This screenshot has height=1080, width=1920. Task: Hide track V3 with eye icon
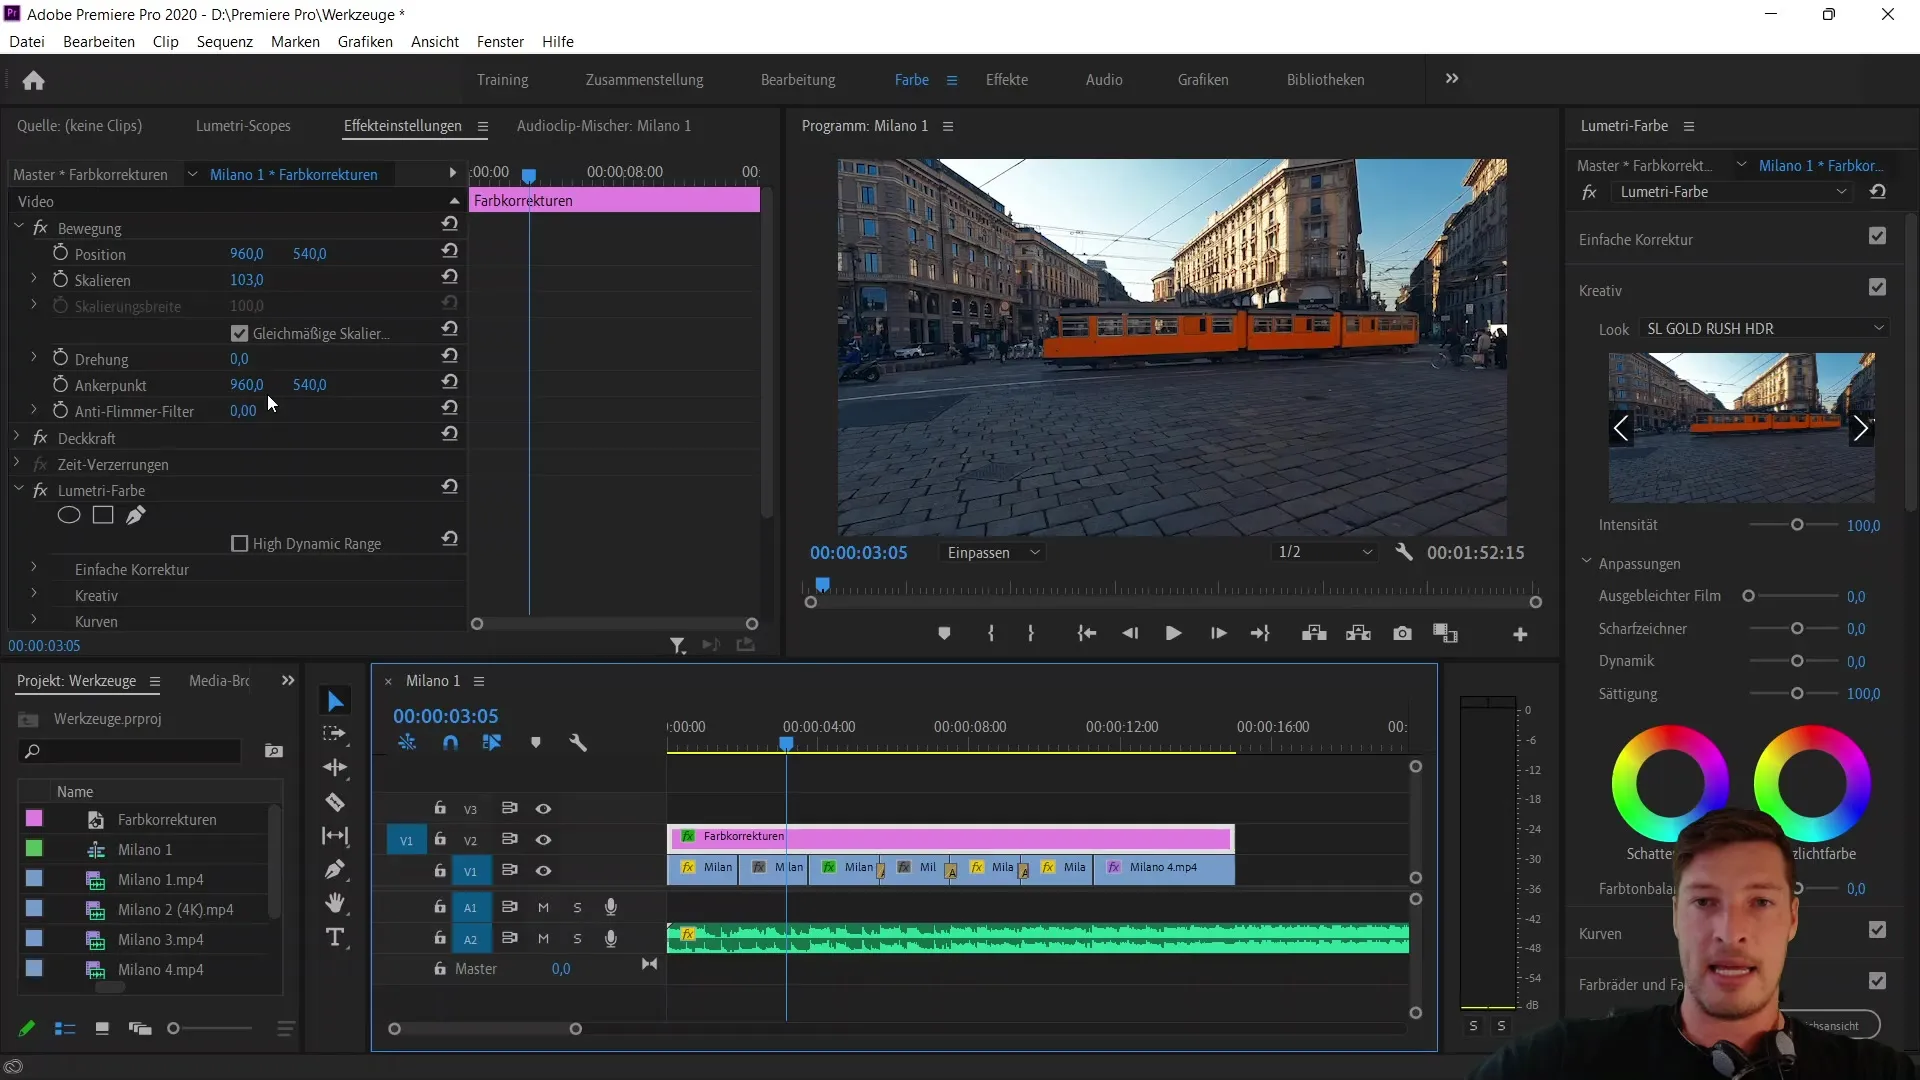tap(543, 808)
